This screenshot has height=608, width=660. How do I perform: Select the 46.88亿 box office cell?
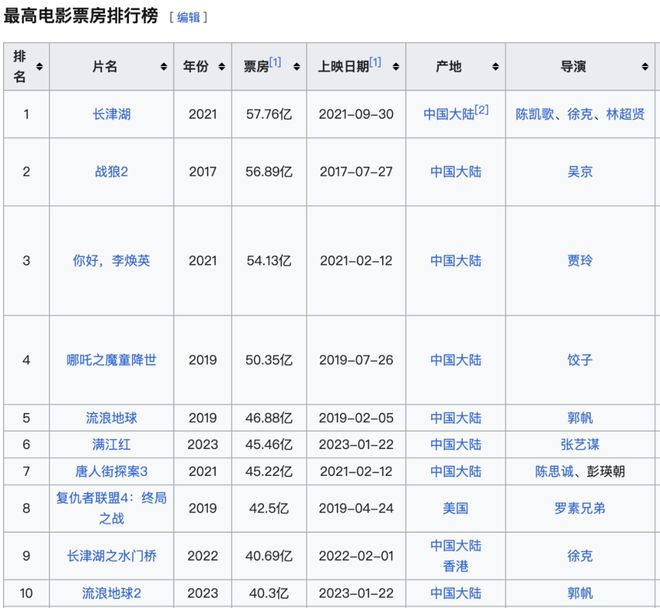(x=269, y=418)
